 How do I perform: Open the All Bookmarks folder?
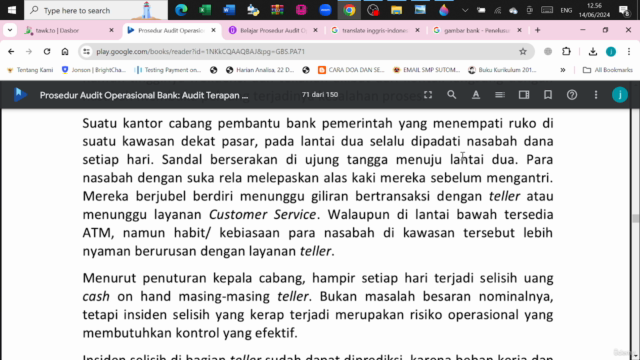tap(607, 70)
